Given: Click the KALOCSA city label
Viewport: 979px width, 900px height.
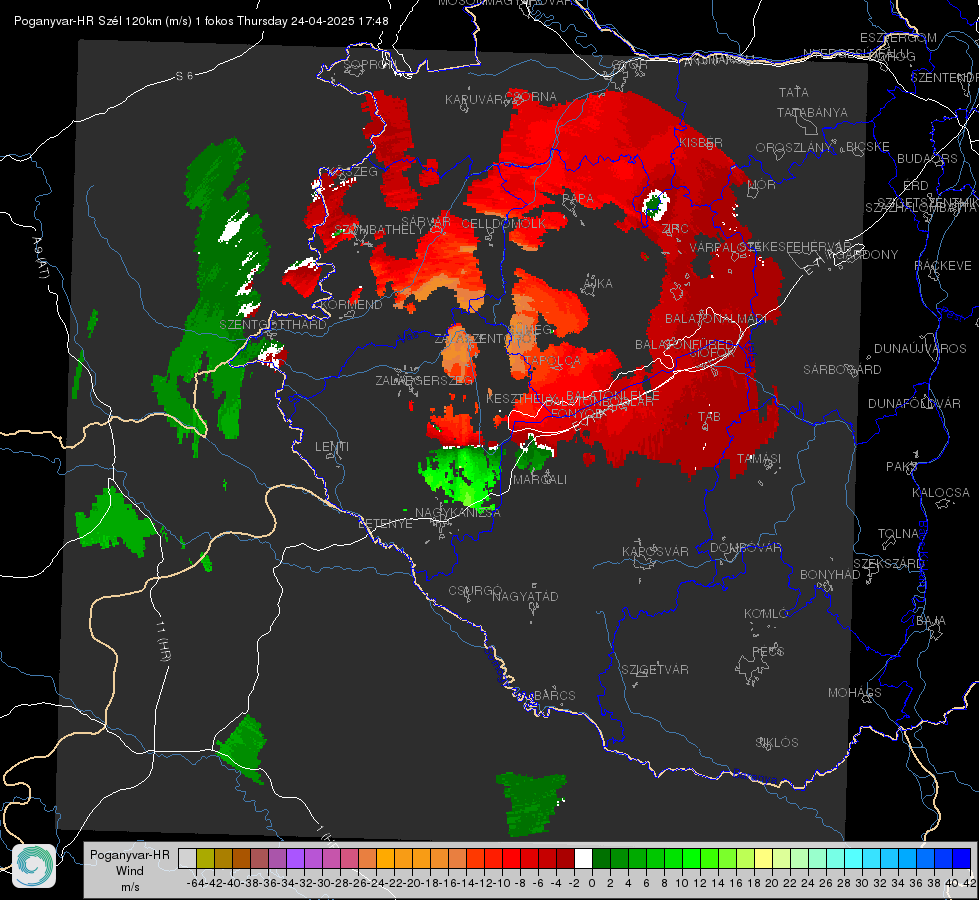Looking at the screenshot, I should click(941, 493).
